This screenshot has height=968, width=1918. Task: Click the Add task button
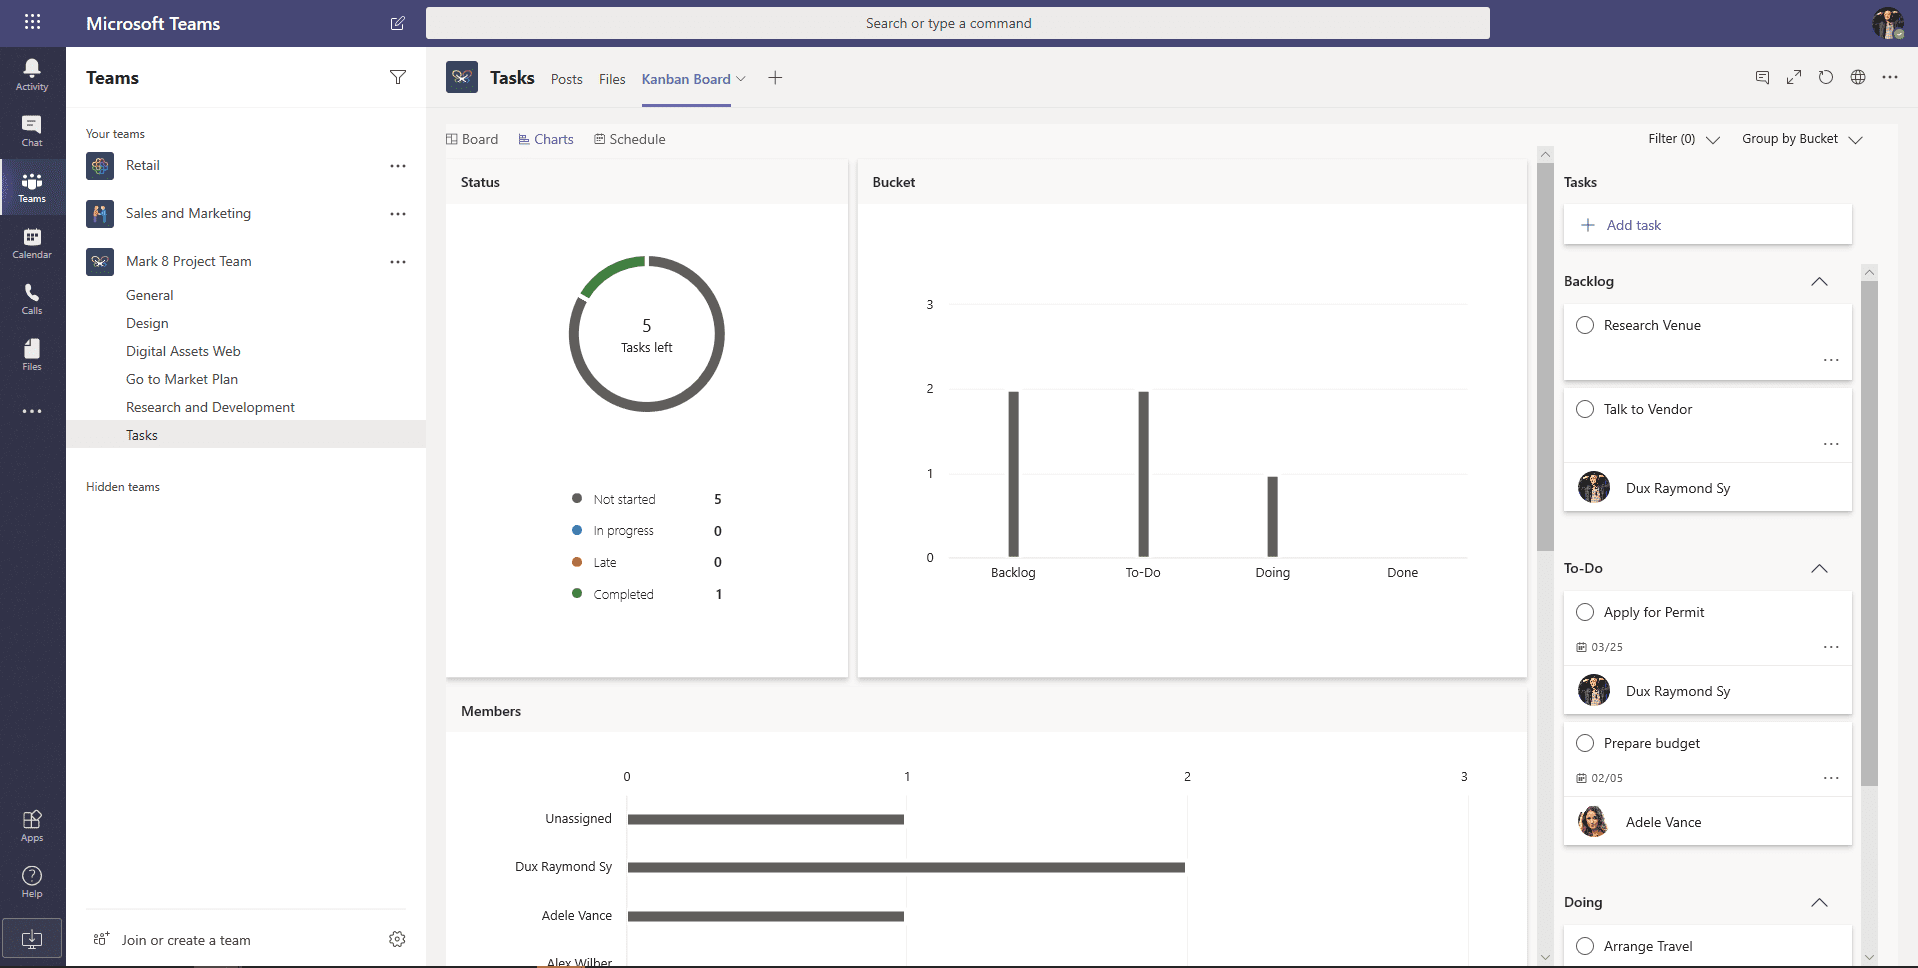[1707, 225]
